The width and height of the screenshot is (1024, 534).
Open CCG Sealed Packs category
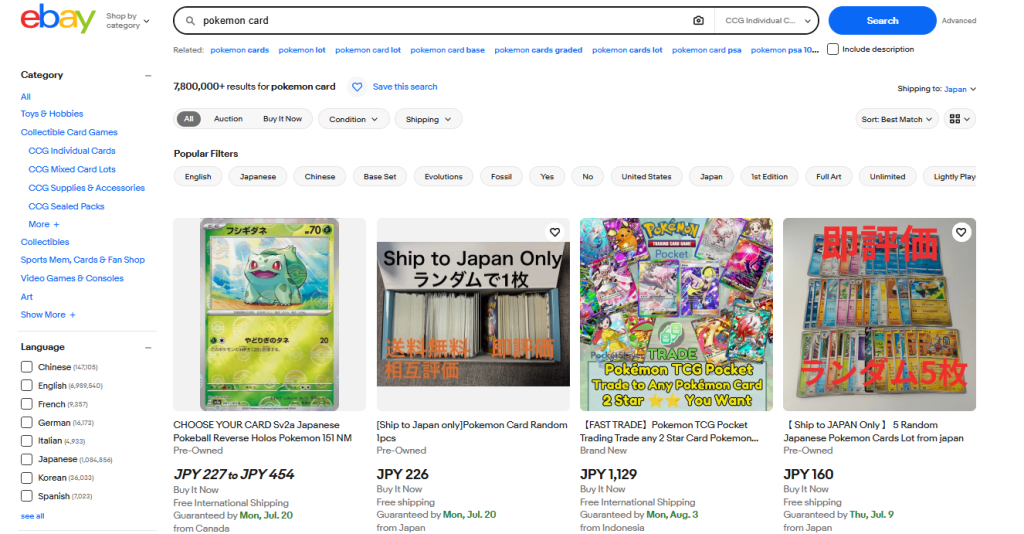click(66, 206)
